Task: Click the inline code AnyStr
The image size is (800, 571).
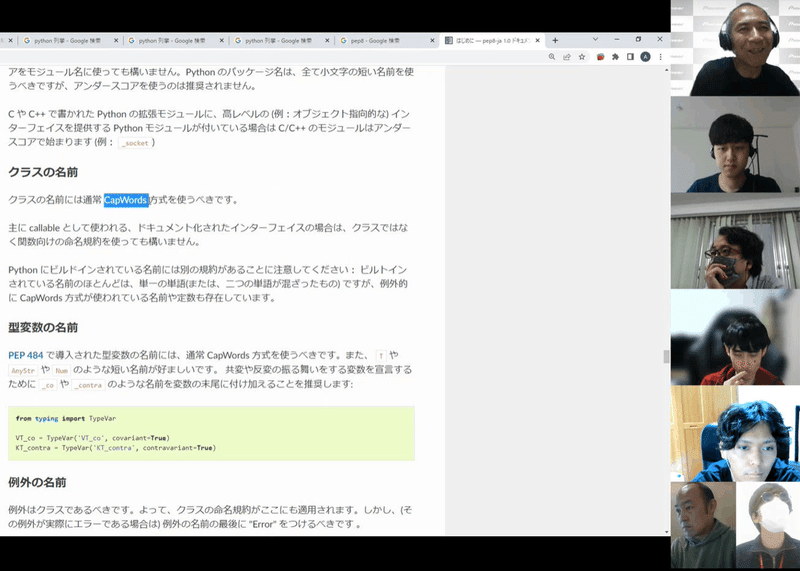Action: pyautogui.click(x=23, y=370)
